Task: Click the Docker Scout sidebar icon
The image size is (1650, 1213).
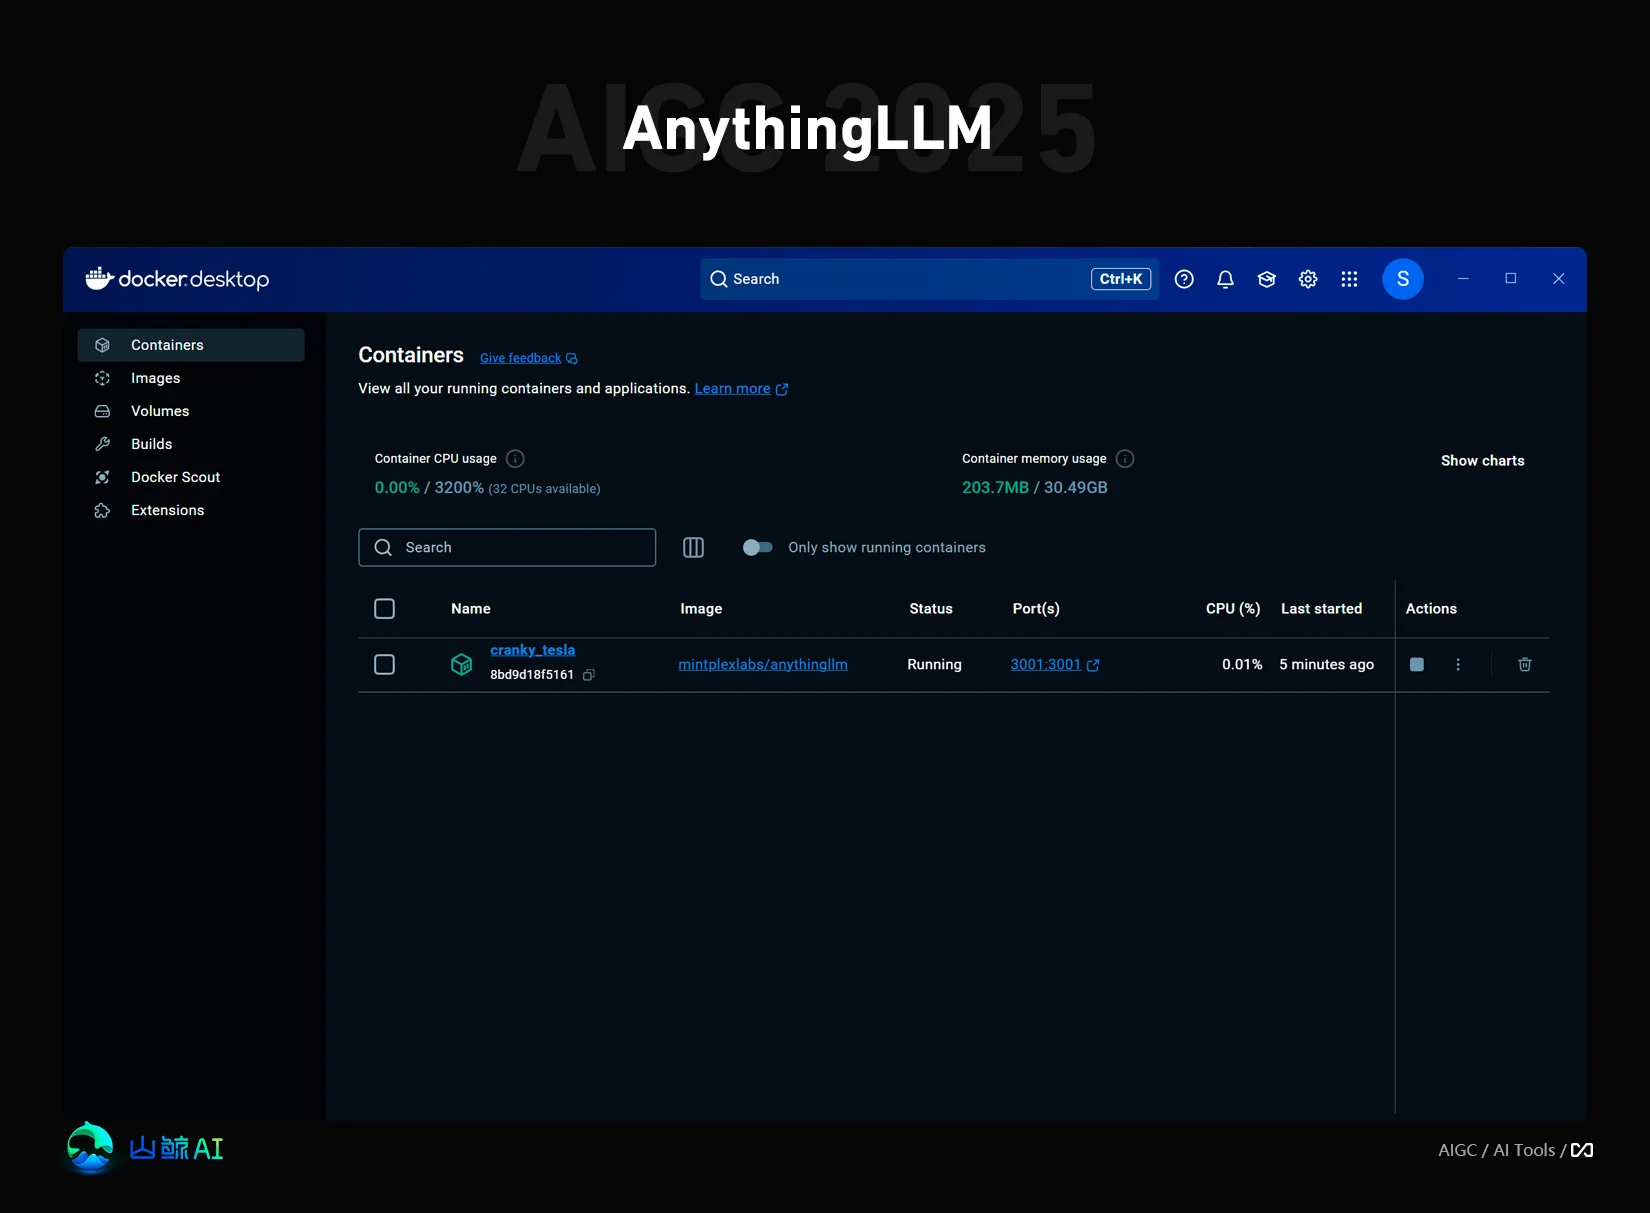Action: 102,477
